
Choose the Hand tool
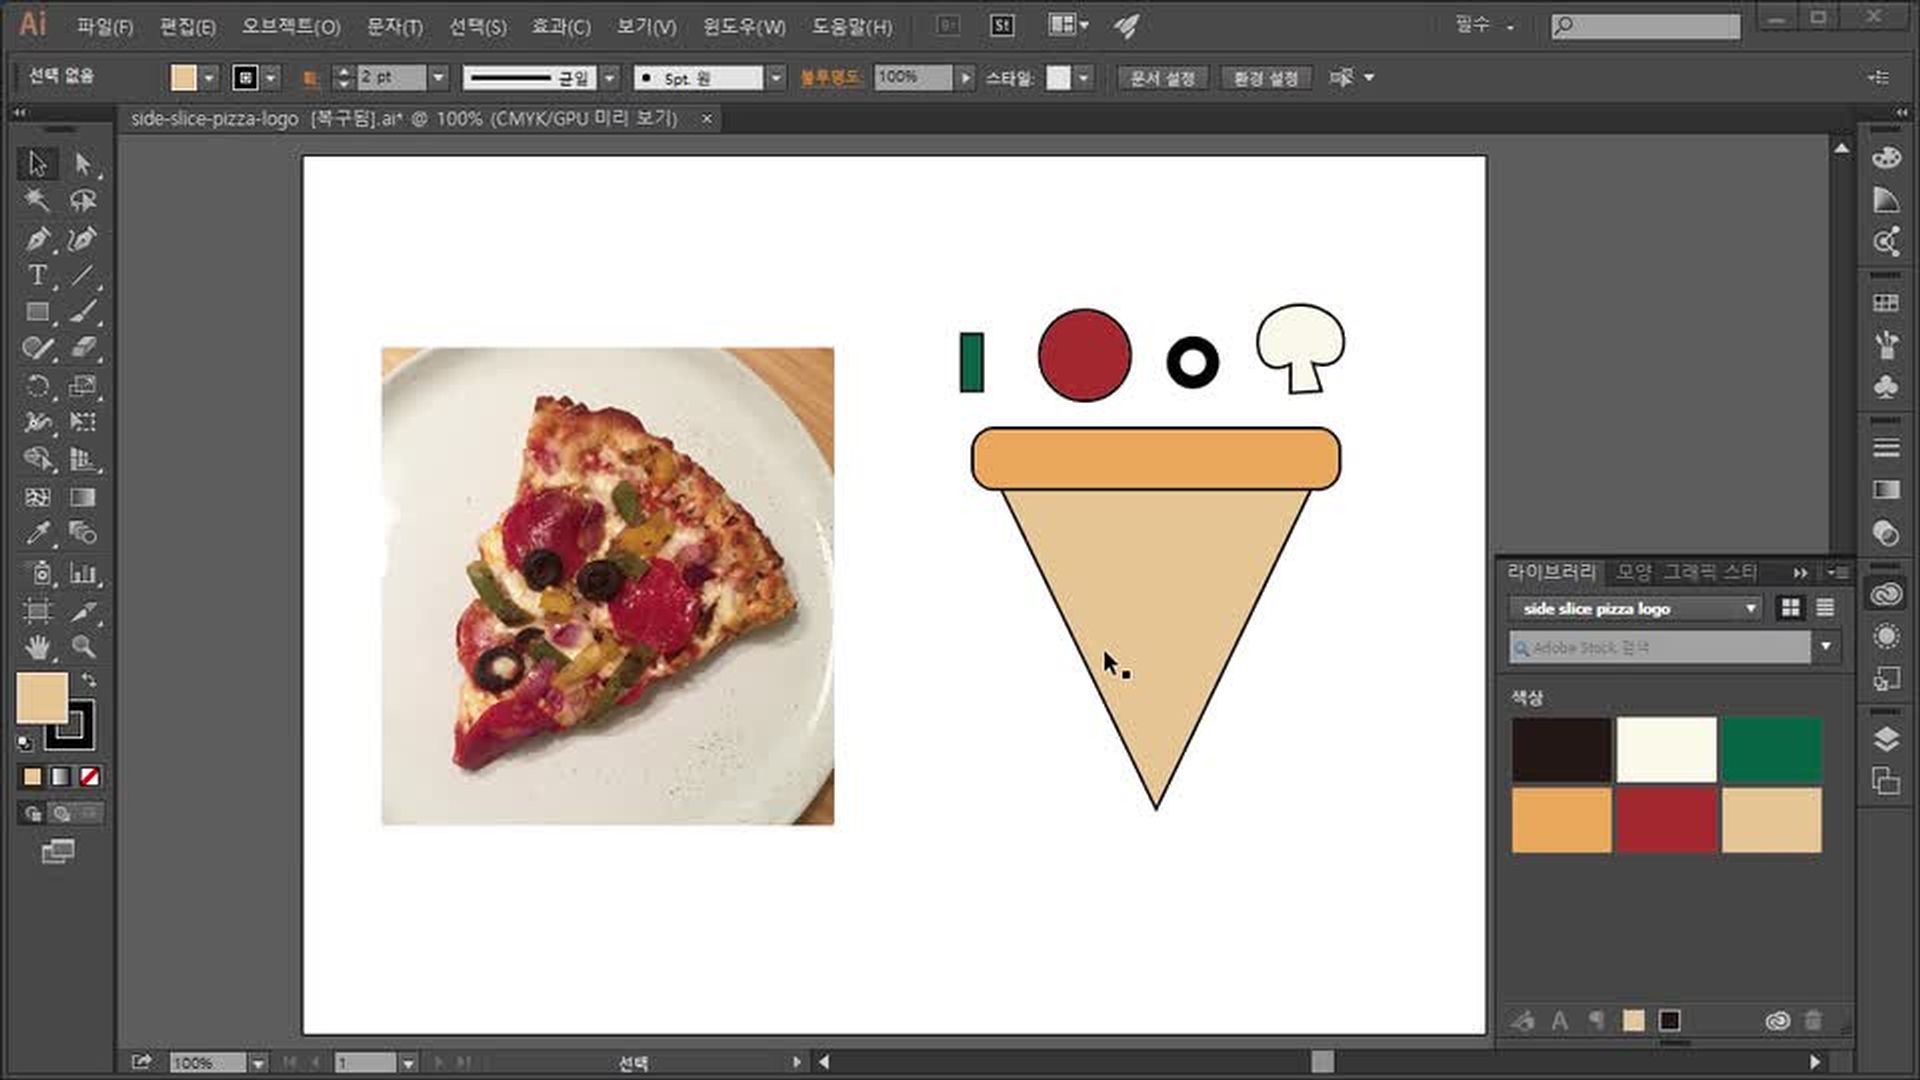click(37, 647)
